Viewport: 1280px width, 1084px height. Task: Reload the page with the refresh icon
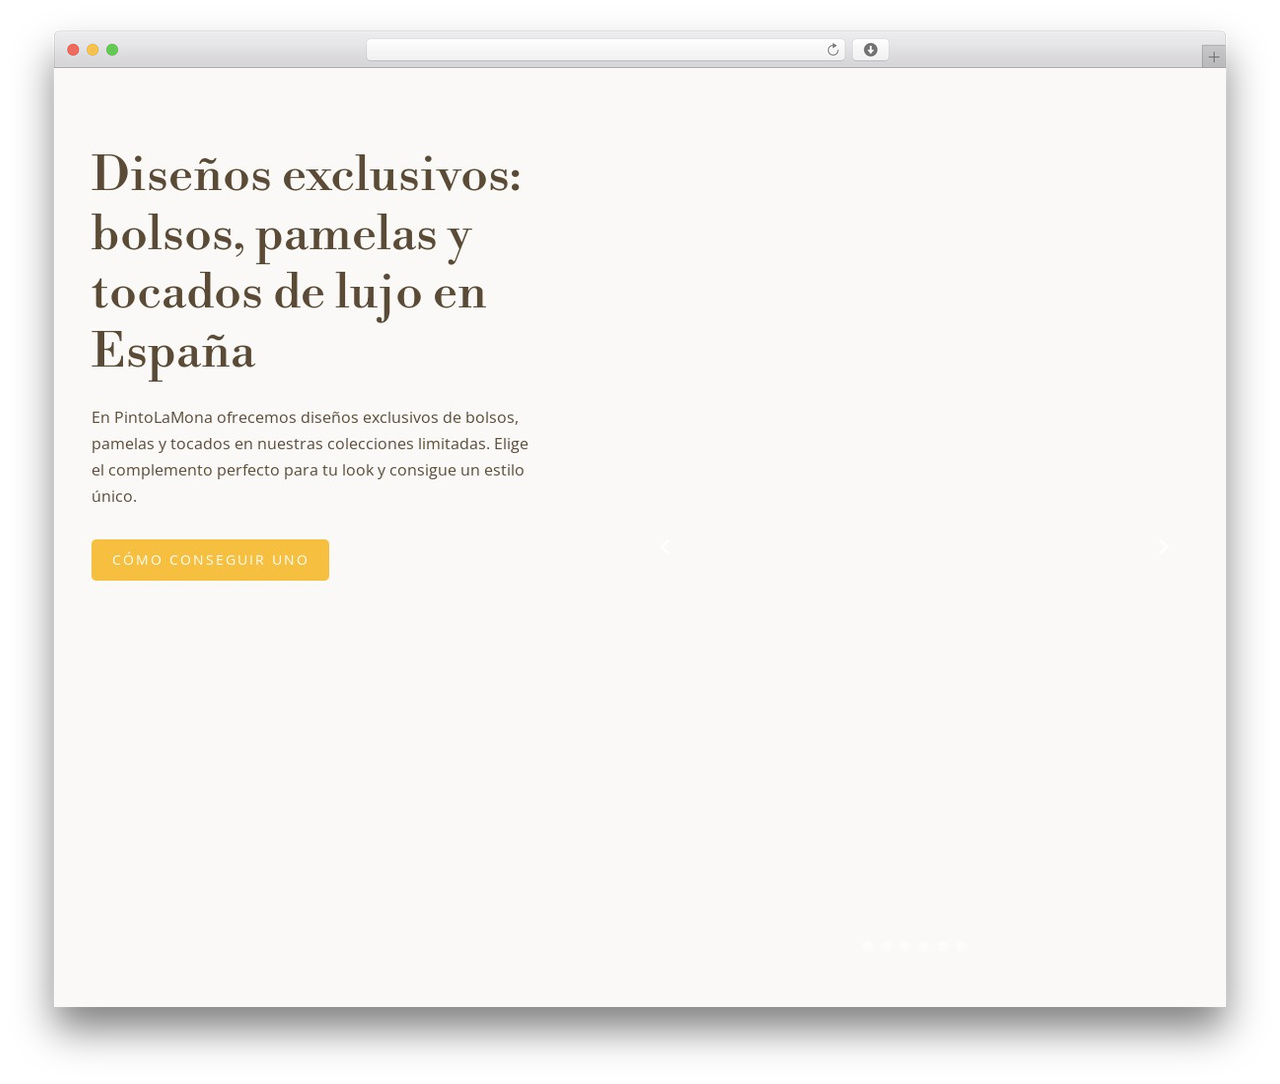tap(832, 50)
